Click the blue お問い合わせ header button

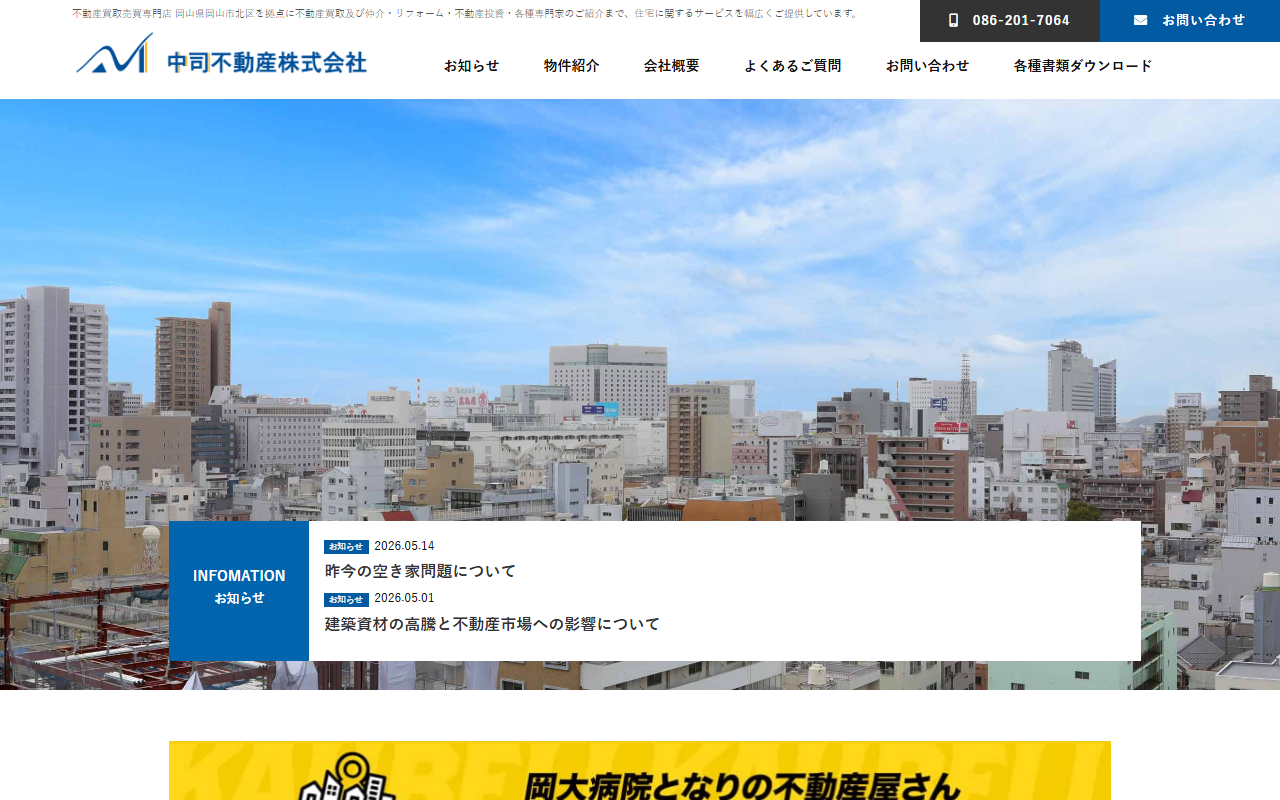(1190, 21)
